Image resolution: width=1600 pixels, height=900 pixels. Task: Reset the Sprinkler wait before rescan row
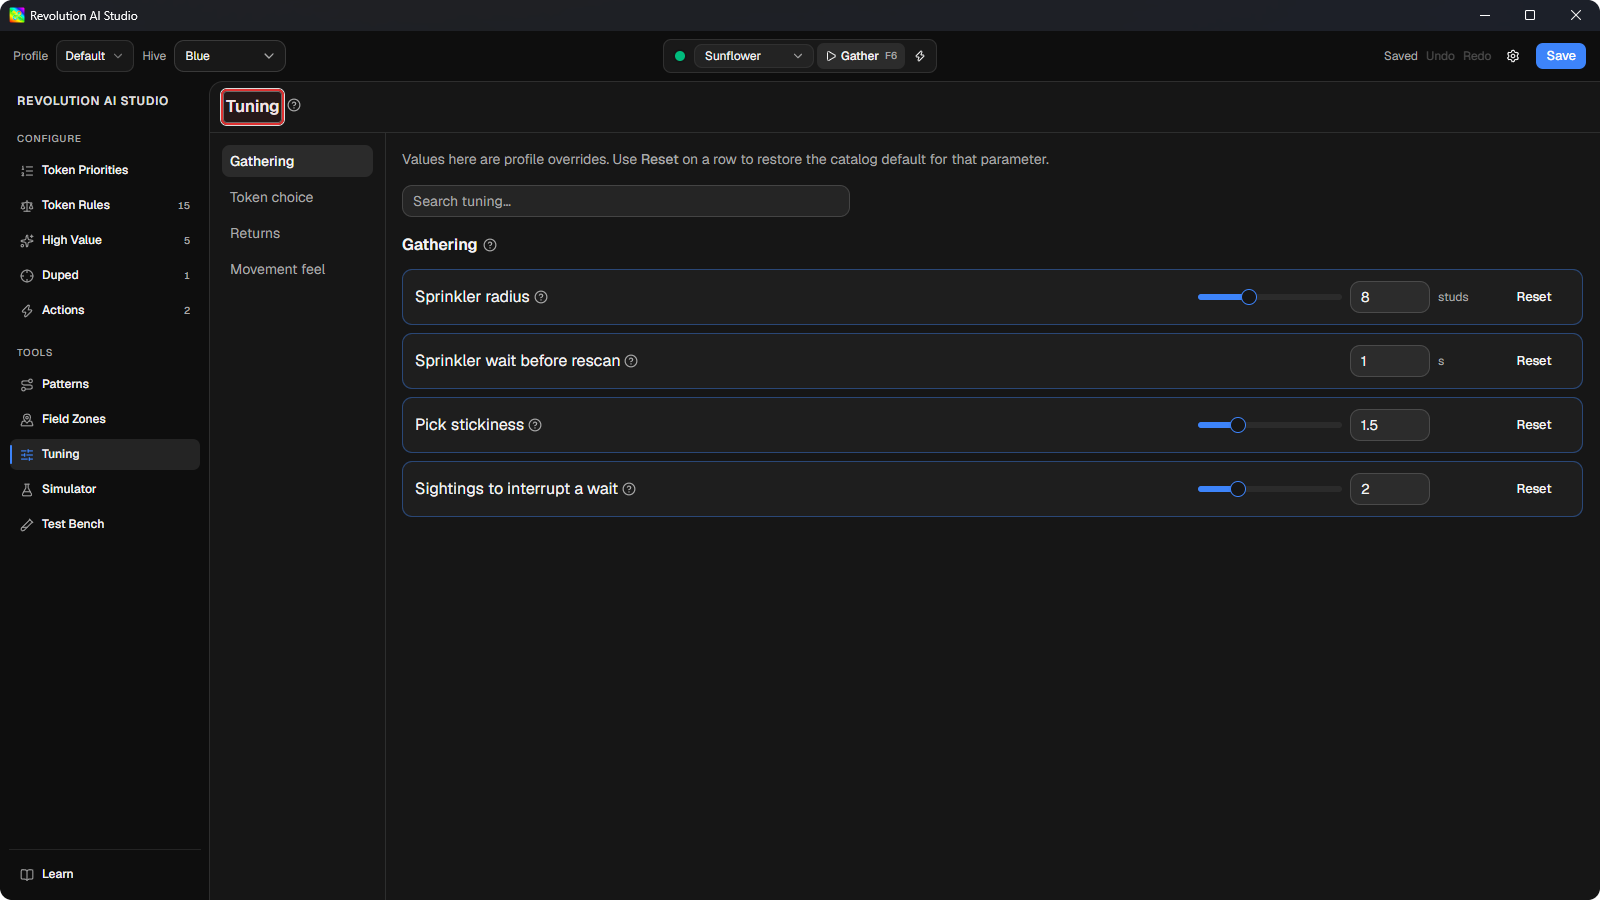(1534, 361)
